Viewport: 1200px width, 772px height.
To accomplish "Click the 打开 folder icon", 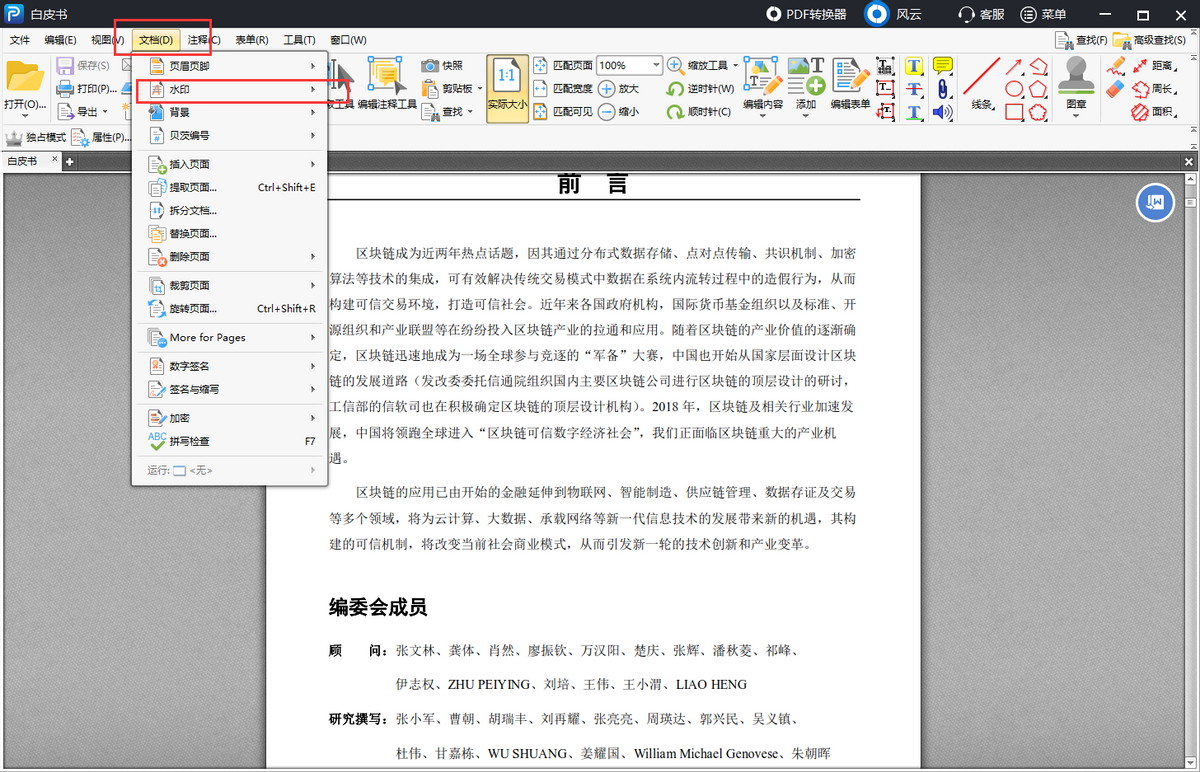I will [x=25, y=76].
